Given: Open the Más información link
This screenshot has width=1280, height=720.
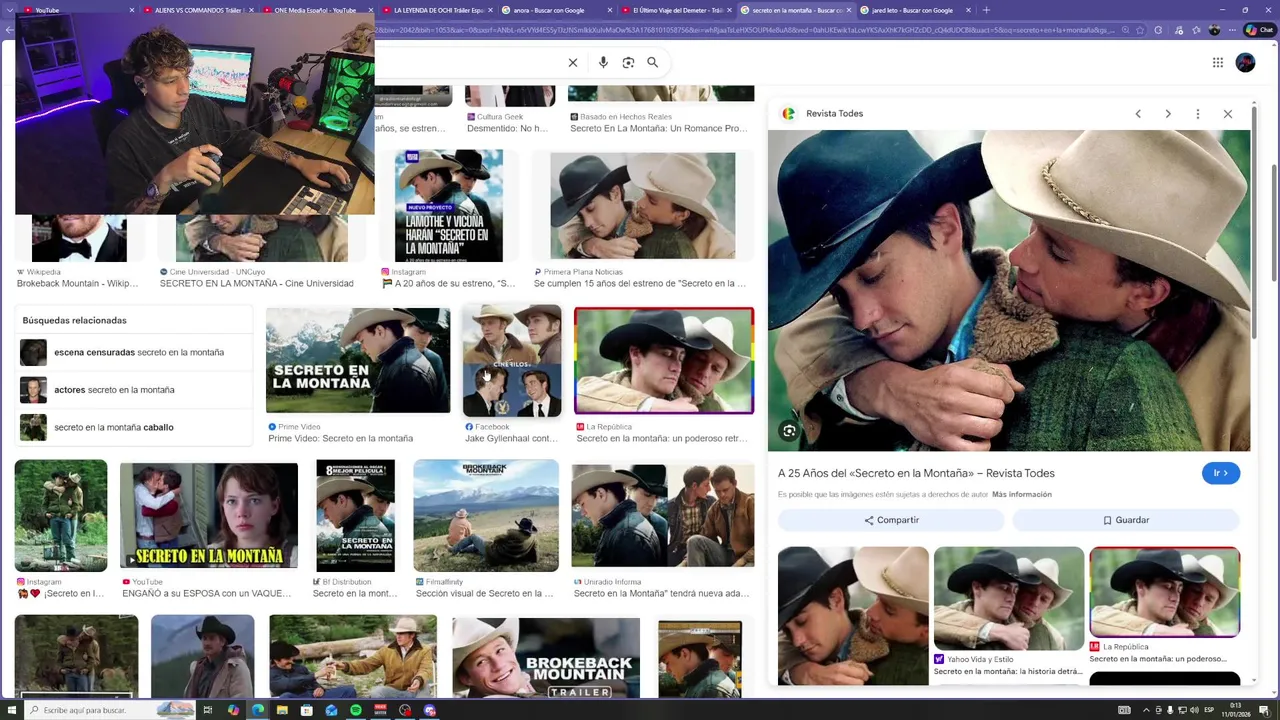Looking at the screenshot, I should click(1021, 494).
